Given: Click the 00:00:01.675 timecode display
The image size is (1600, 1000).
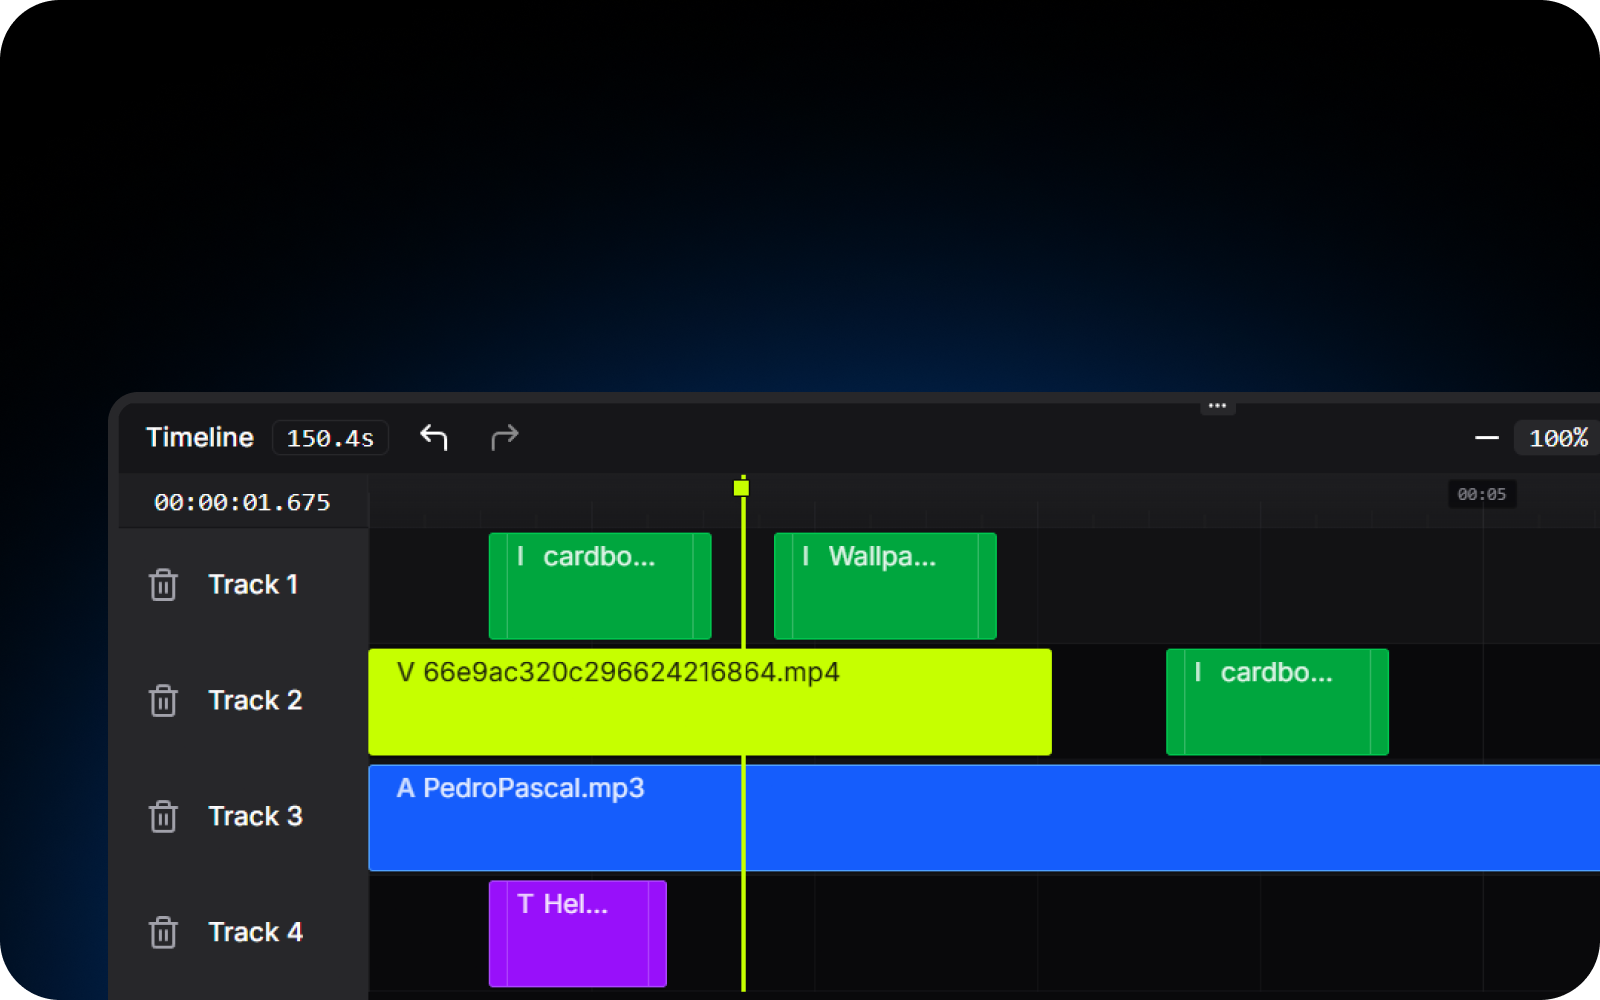Looking at the screenshot, I should click(x=242, y=502).
